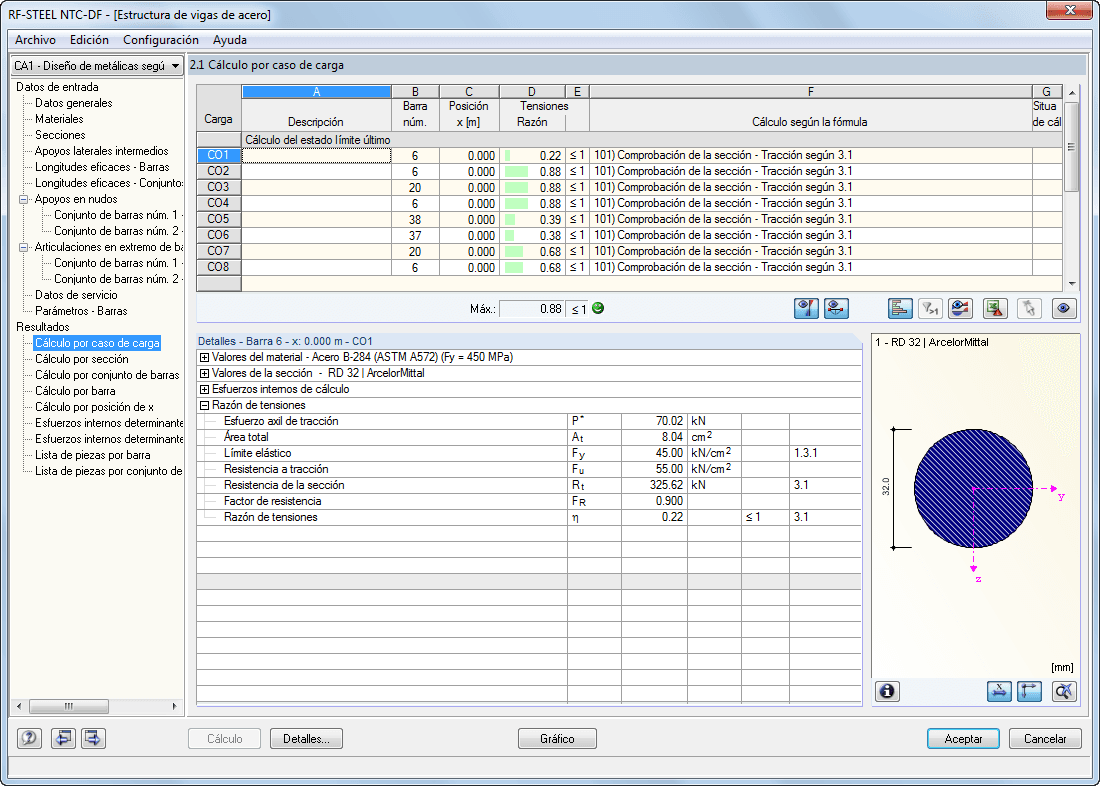This screenshot has width=1100, height=786.
Task: Select 'Parámetros - Barras' tree item
Action: (81, 311)
